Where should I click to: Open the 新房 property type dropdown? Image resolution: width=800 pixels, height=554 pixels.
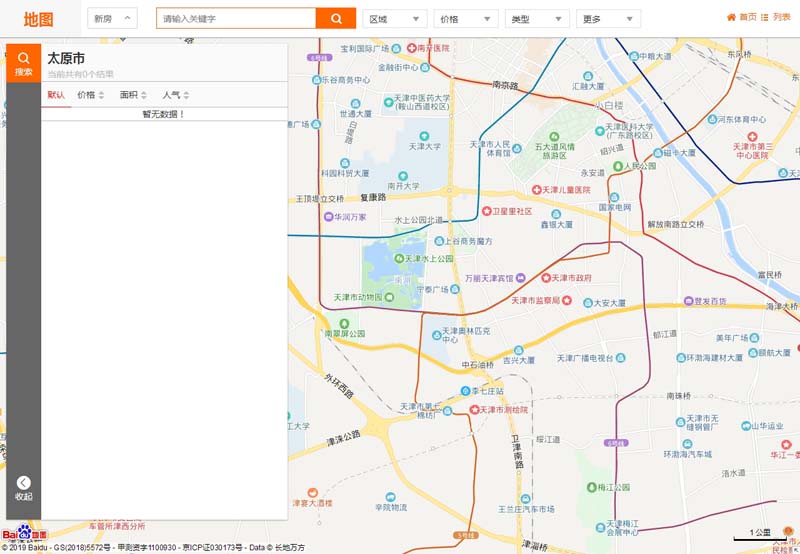pos(112,19)
